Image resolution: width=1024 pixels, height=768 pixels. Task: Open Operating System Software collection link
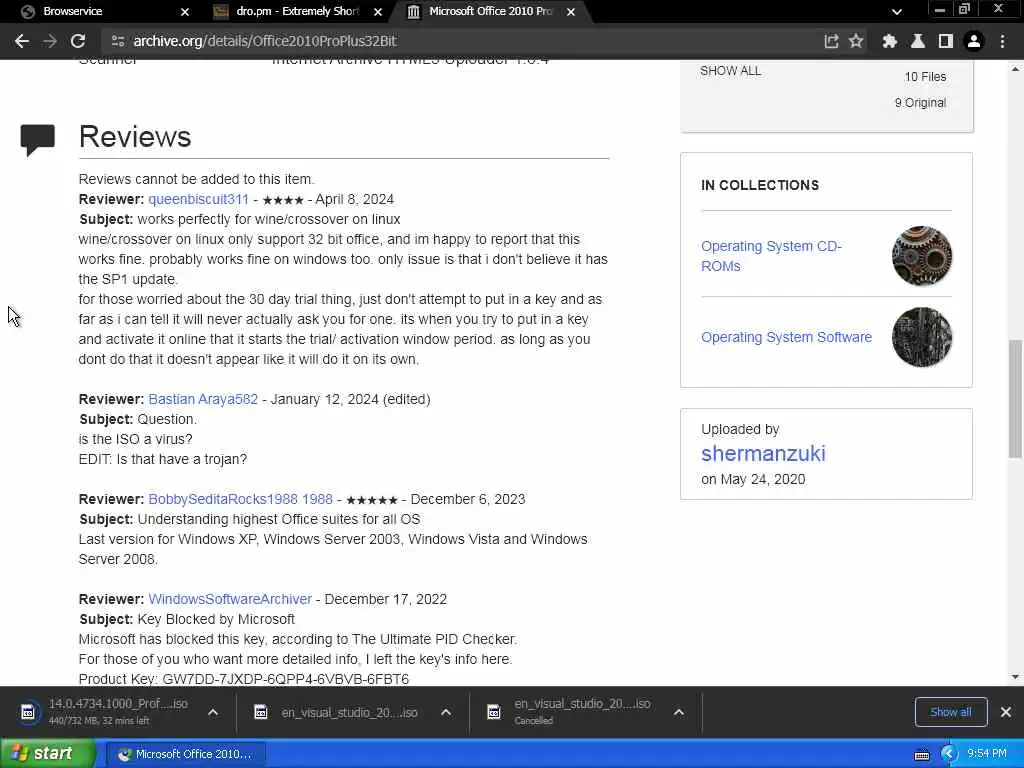[786, 337]
